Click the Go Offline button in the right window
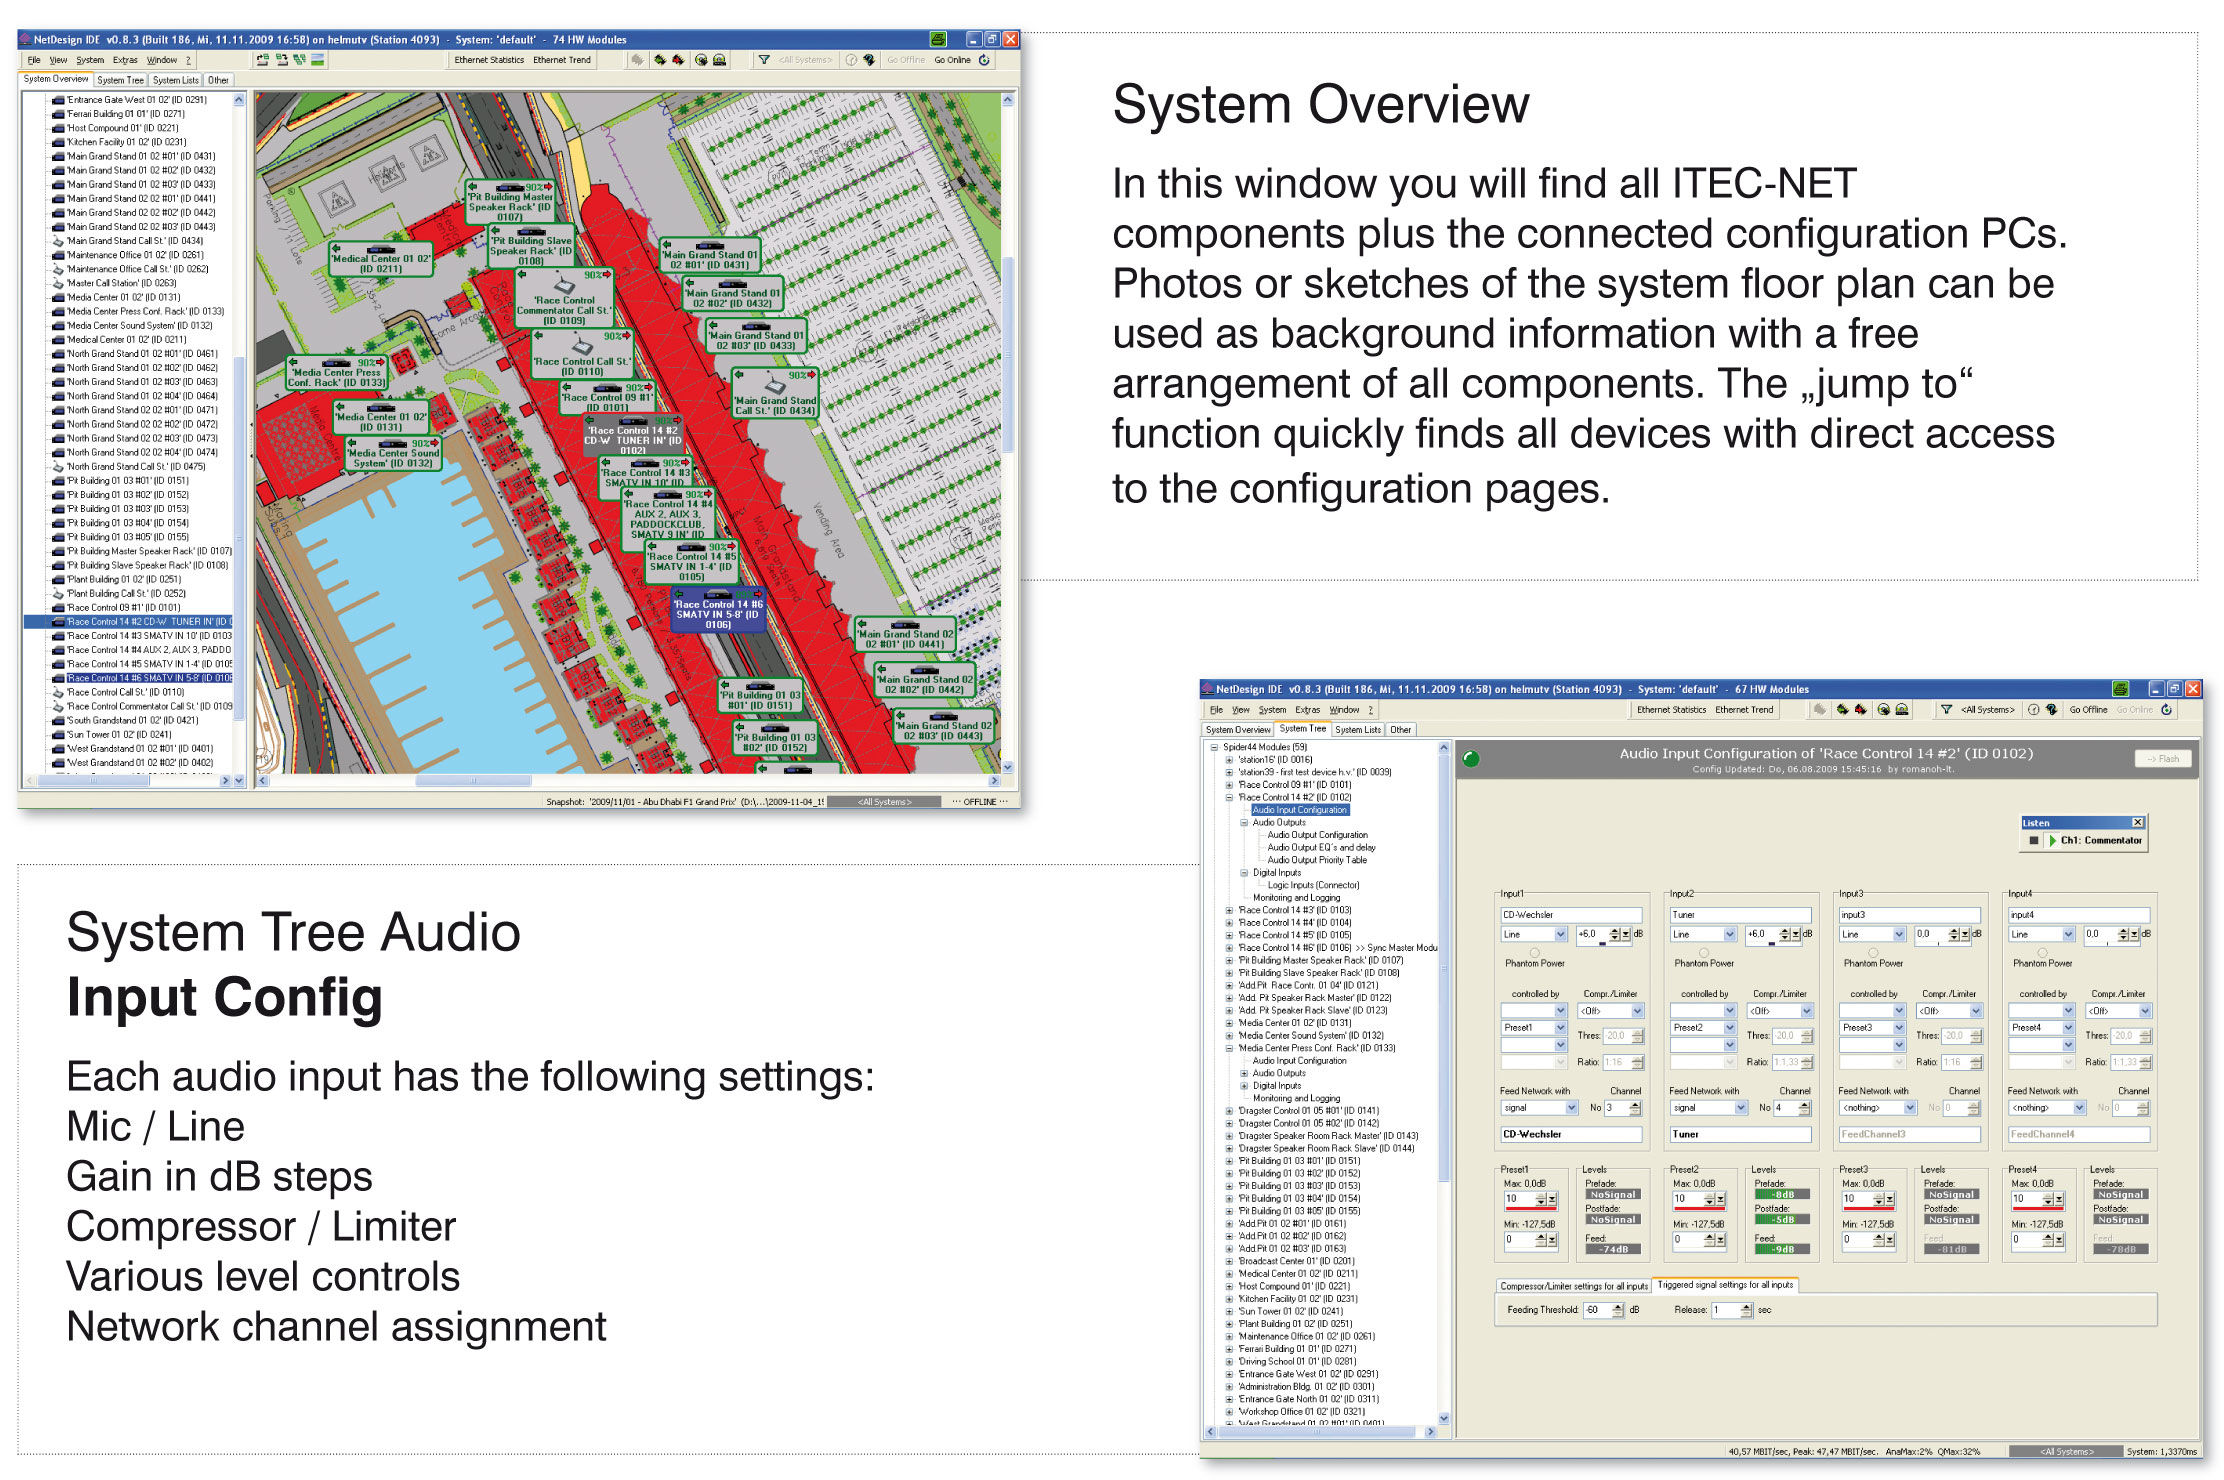Screen dimensions: 2224x1480 coord(2088,710)
